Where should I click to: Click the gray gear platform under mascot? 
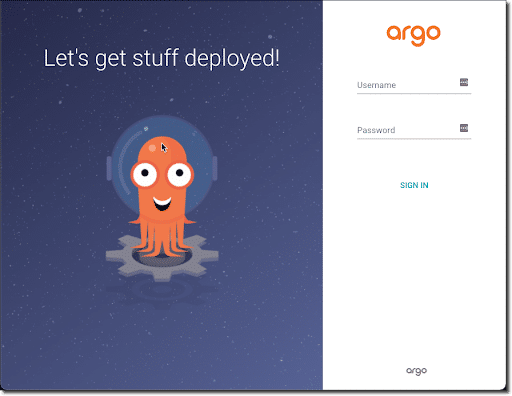162,257
